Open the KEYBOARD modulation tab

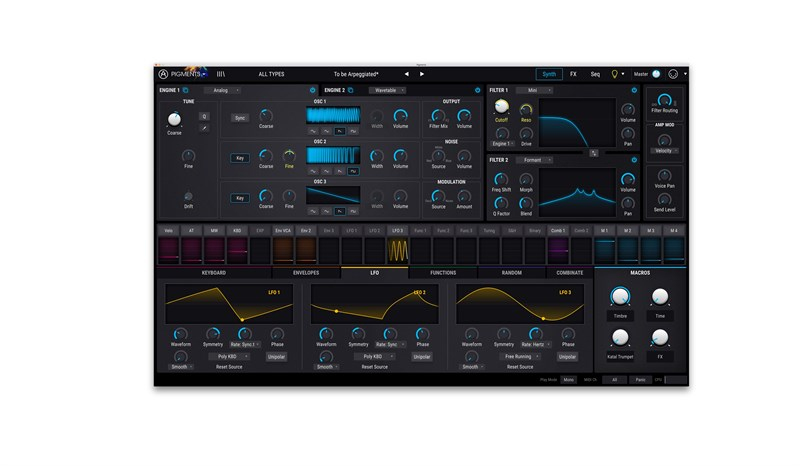coord(214,273)
